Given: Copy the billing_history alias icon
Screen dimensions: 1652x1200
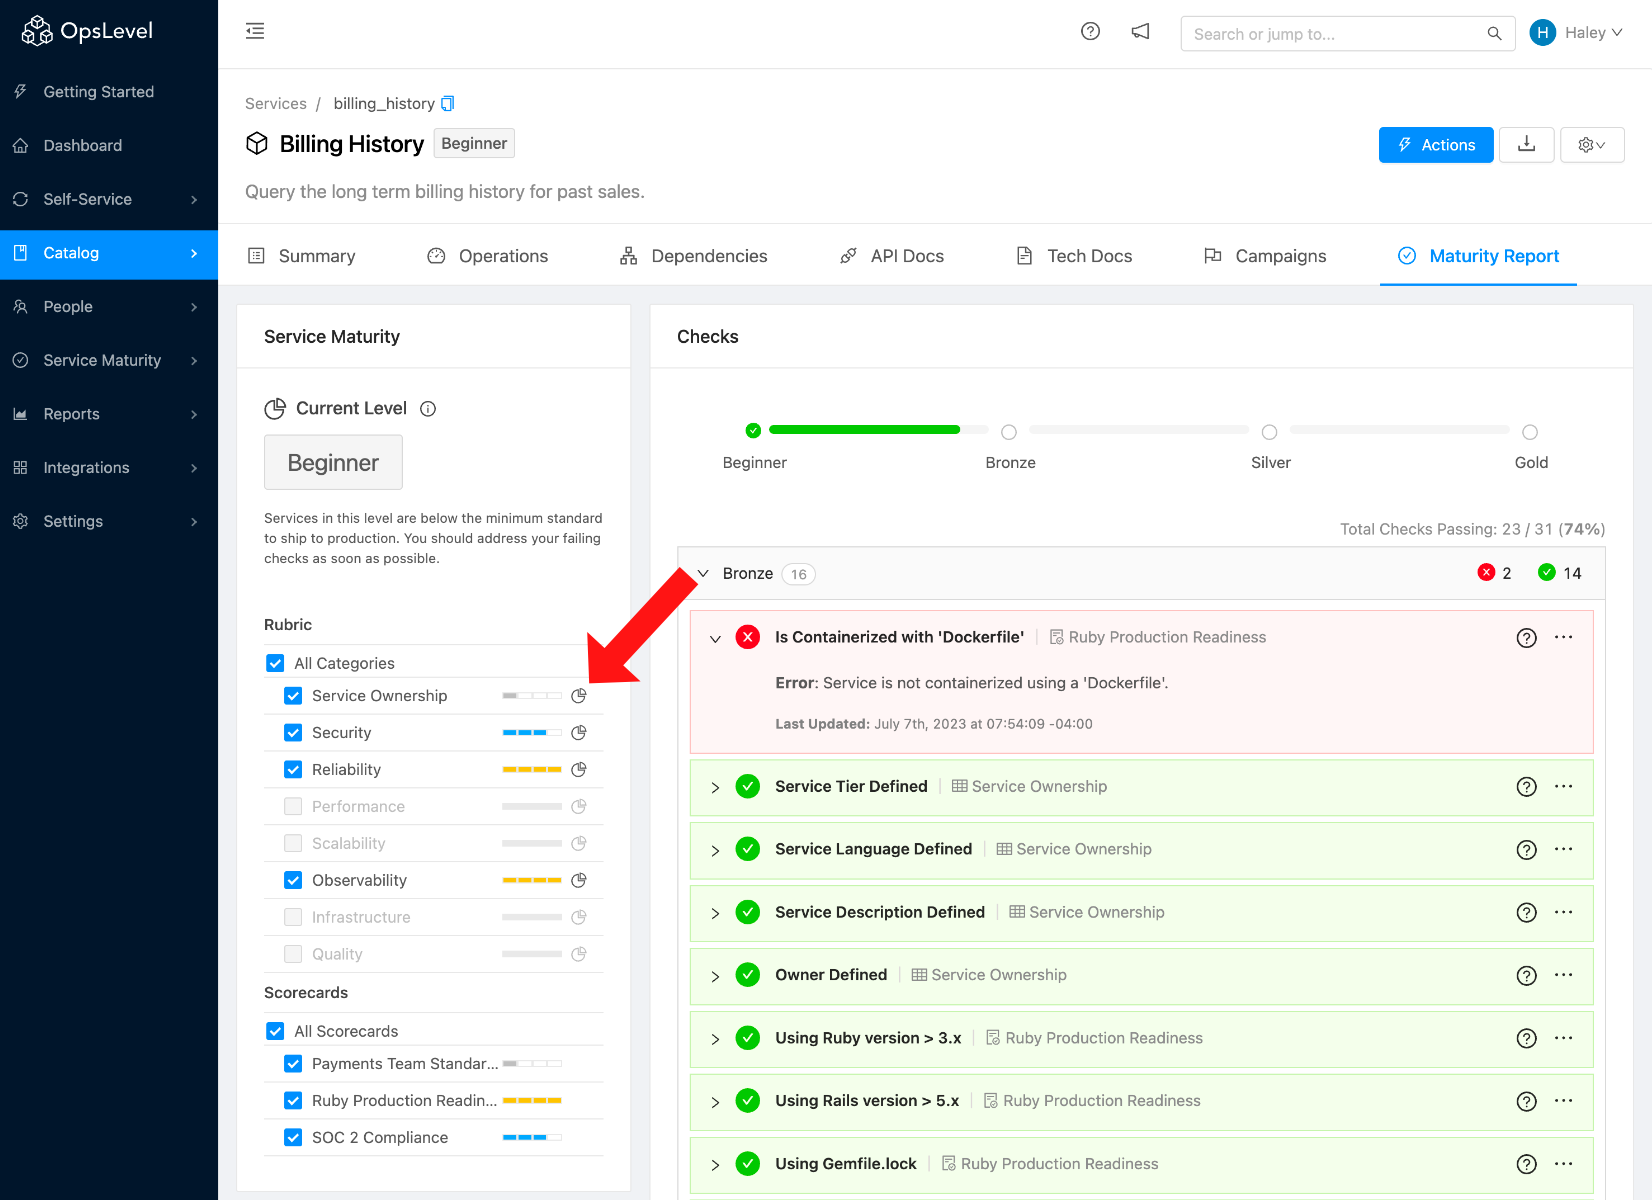Looking at the screenshot, I should point(448,103).
